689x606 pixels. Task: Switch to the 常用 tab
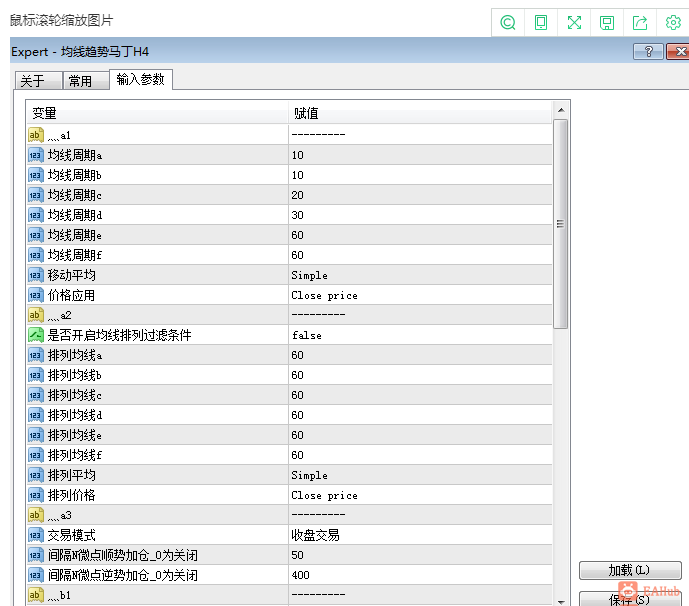click(x=86, y=81)
